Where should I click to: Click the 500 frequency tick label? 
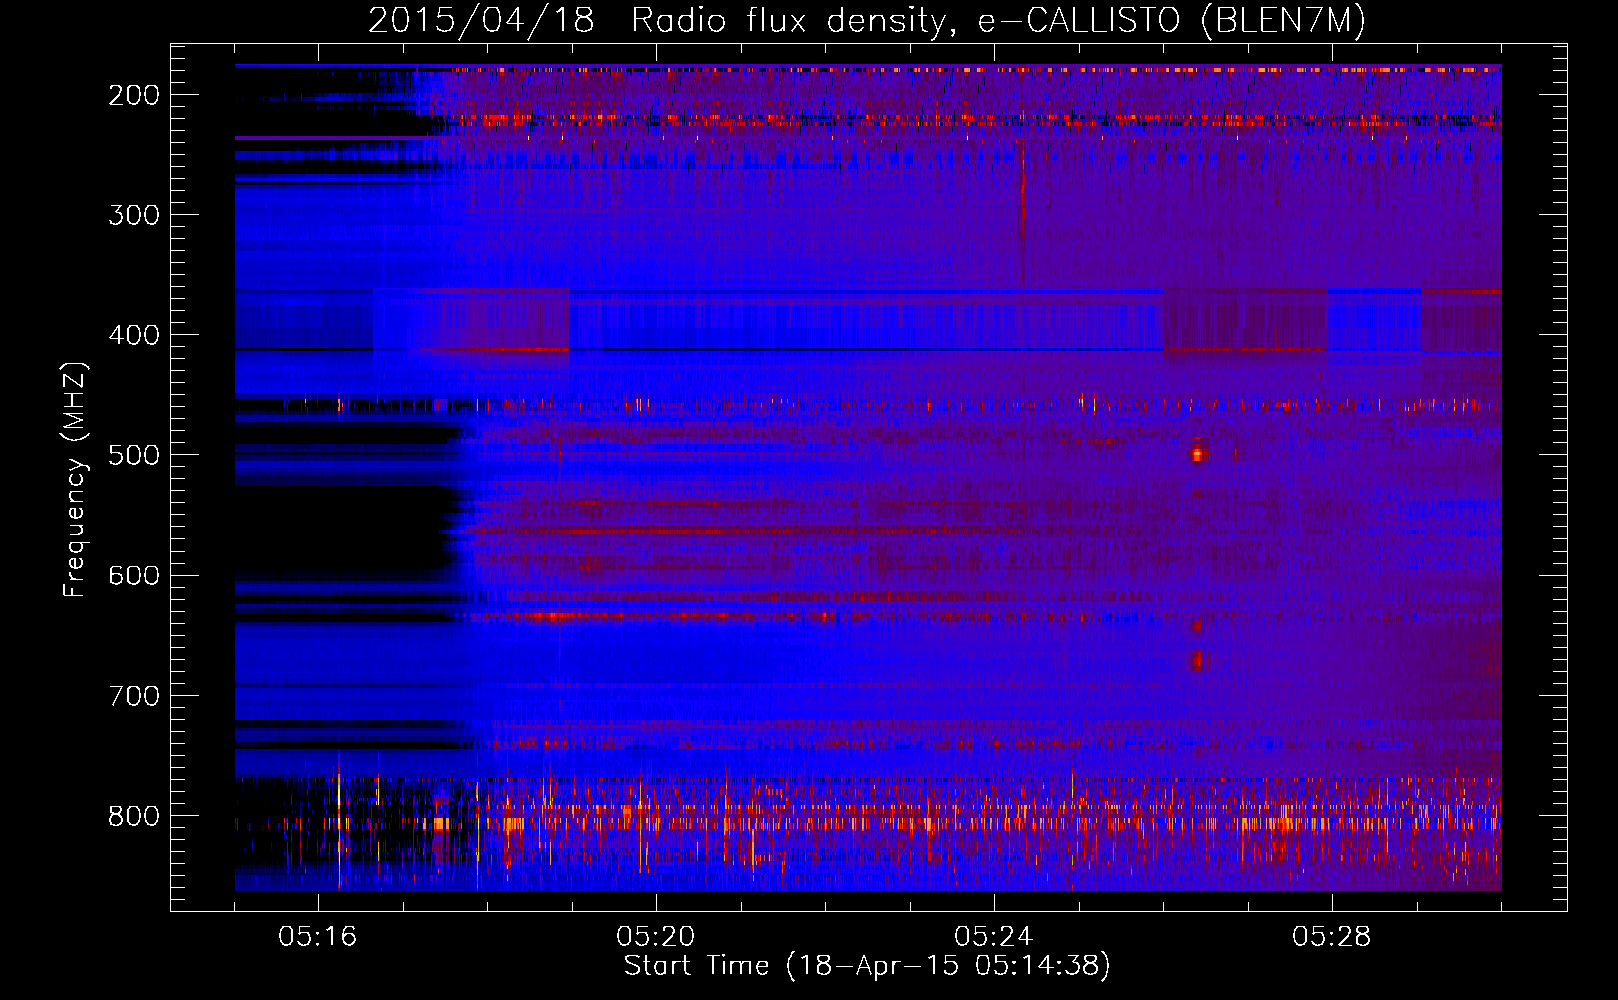pos(134,455)
